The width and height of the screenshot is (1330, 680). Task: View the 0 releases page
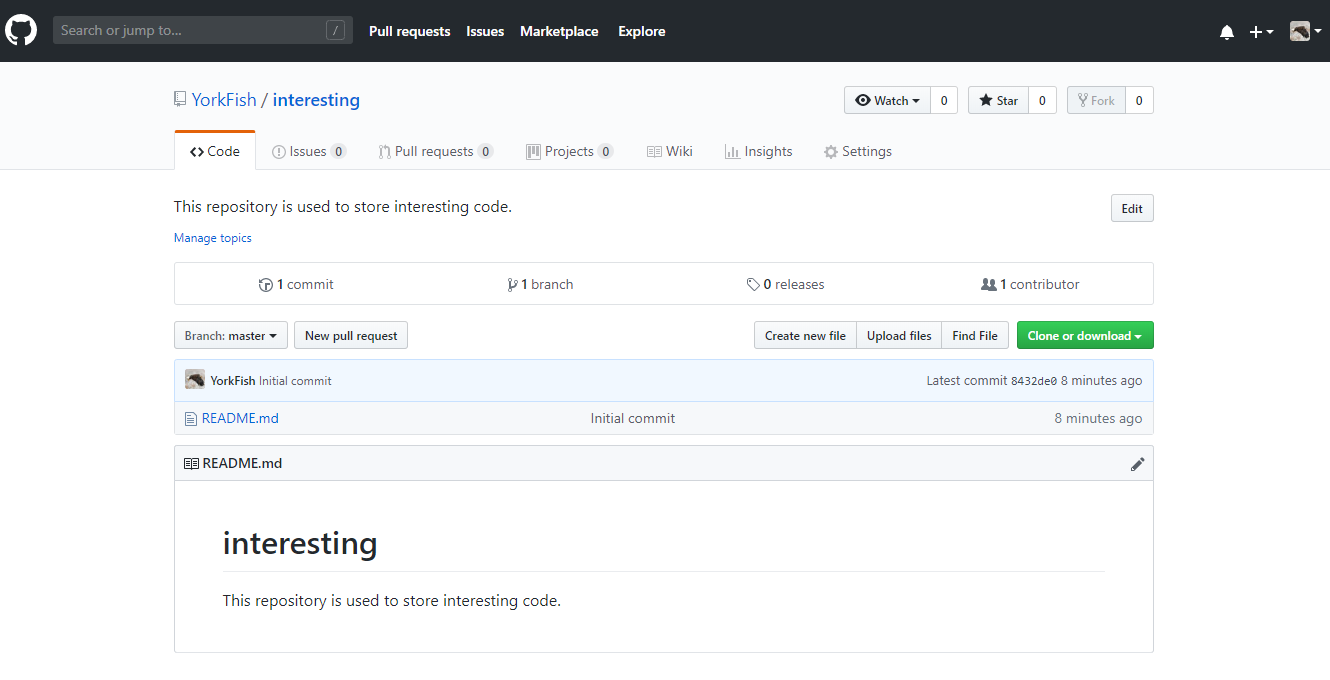click(x=786, y=284)
